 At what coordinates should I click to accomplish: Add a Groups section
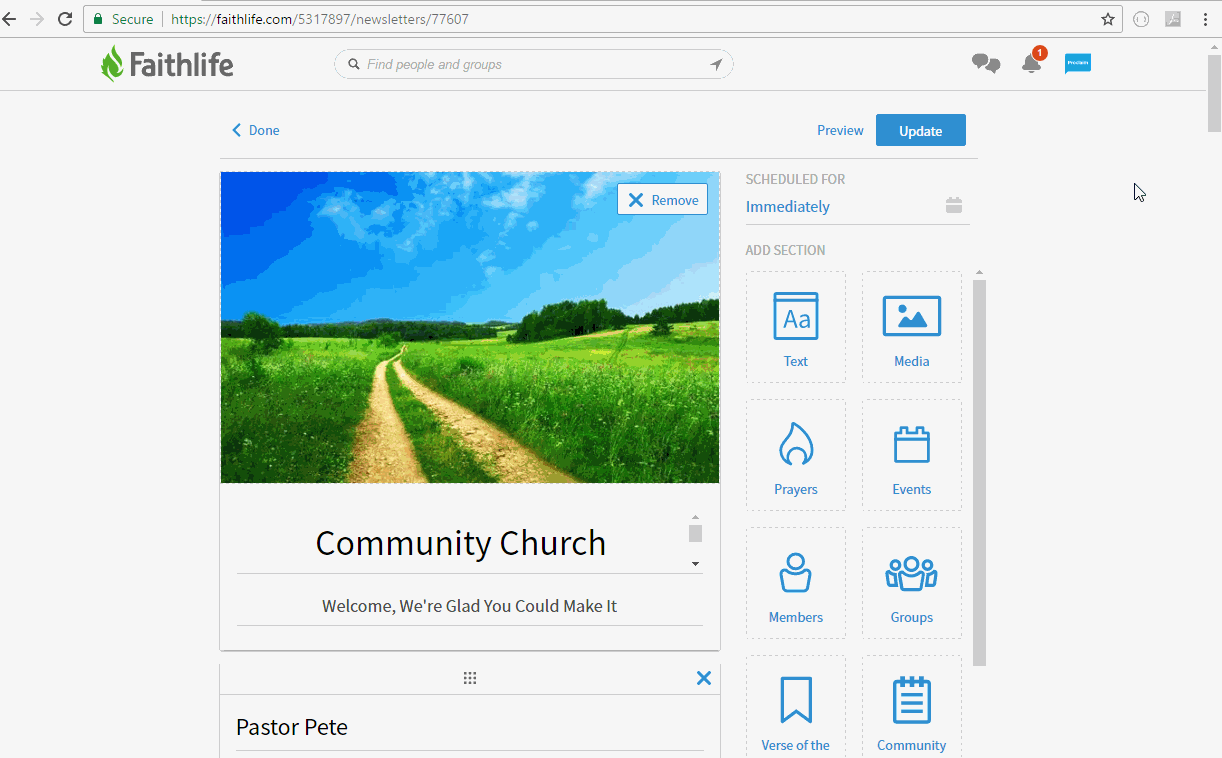point(912,583)
